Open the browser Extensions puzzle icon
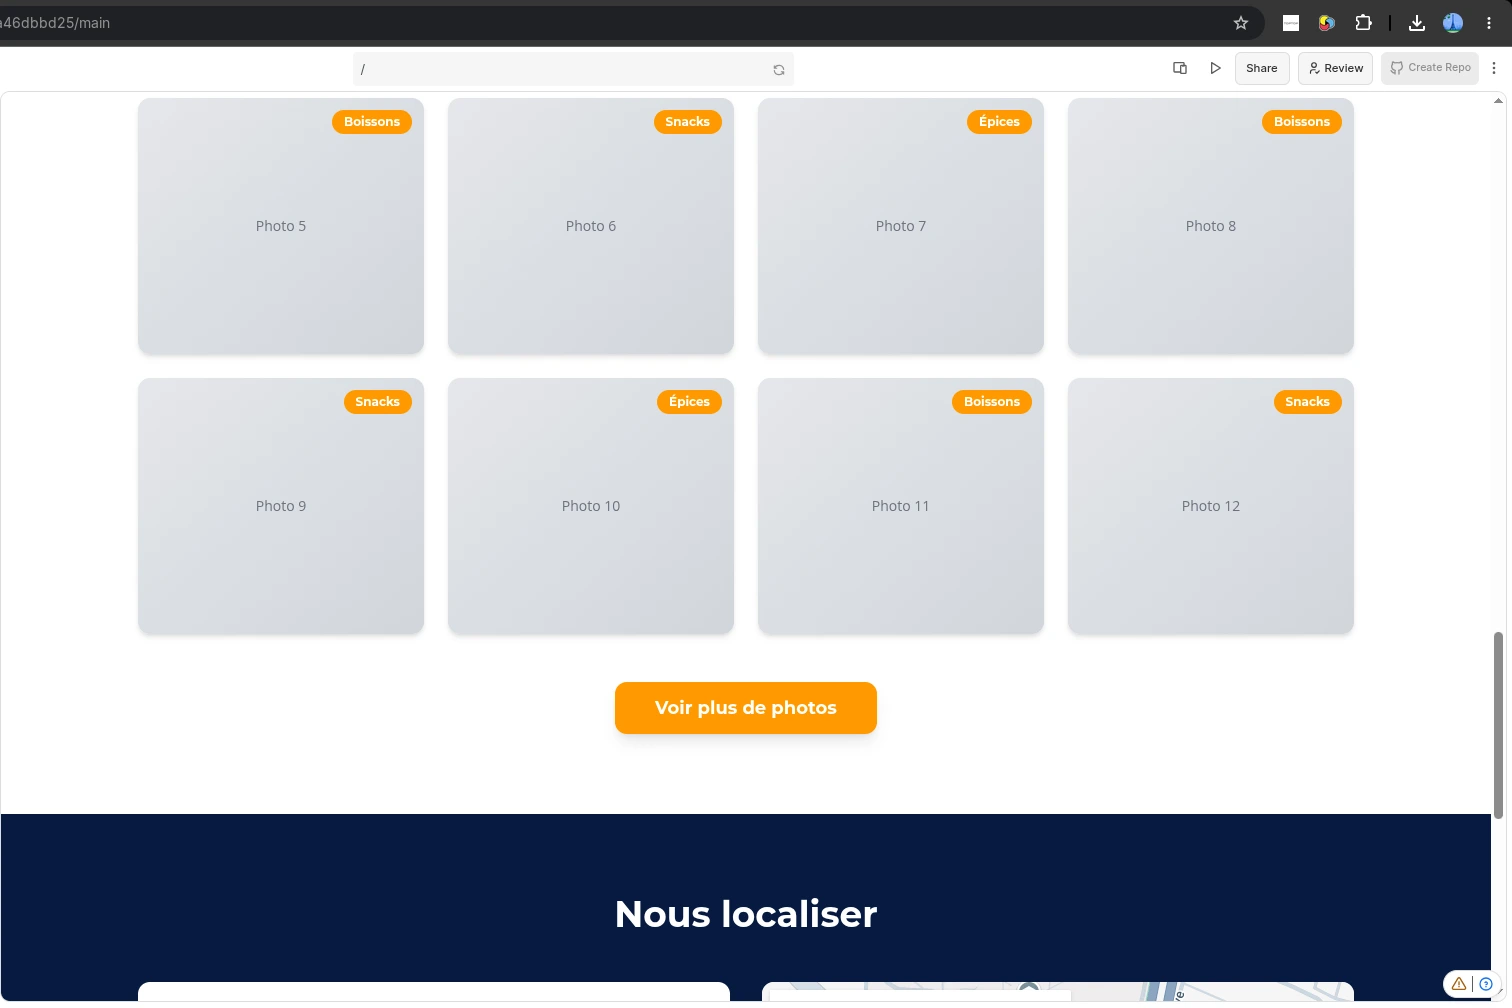The height and width of the screenshot is (1008, 1512). (1363, 23)
